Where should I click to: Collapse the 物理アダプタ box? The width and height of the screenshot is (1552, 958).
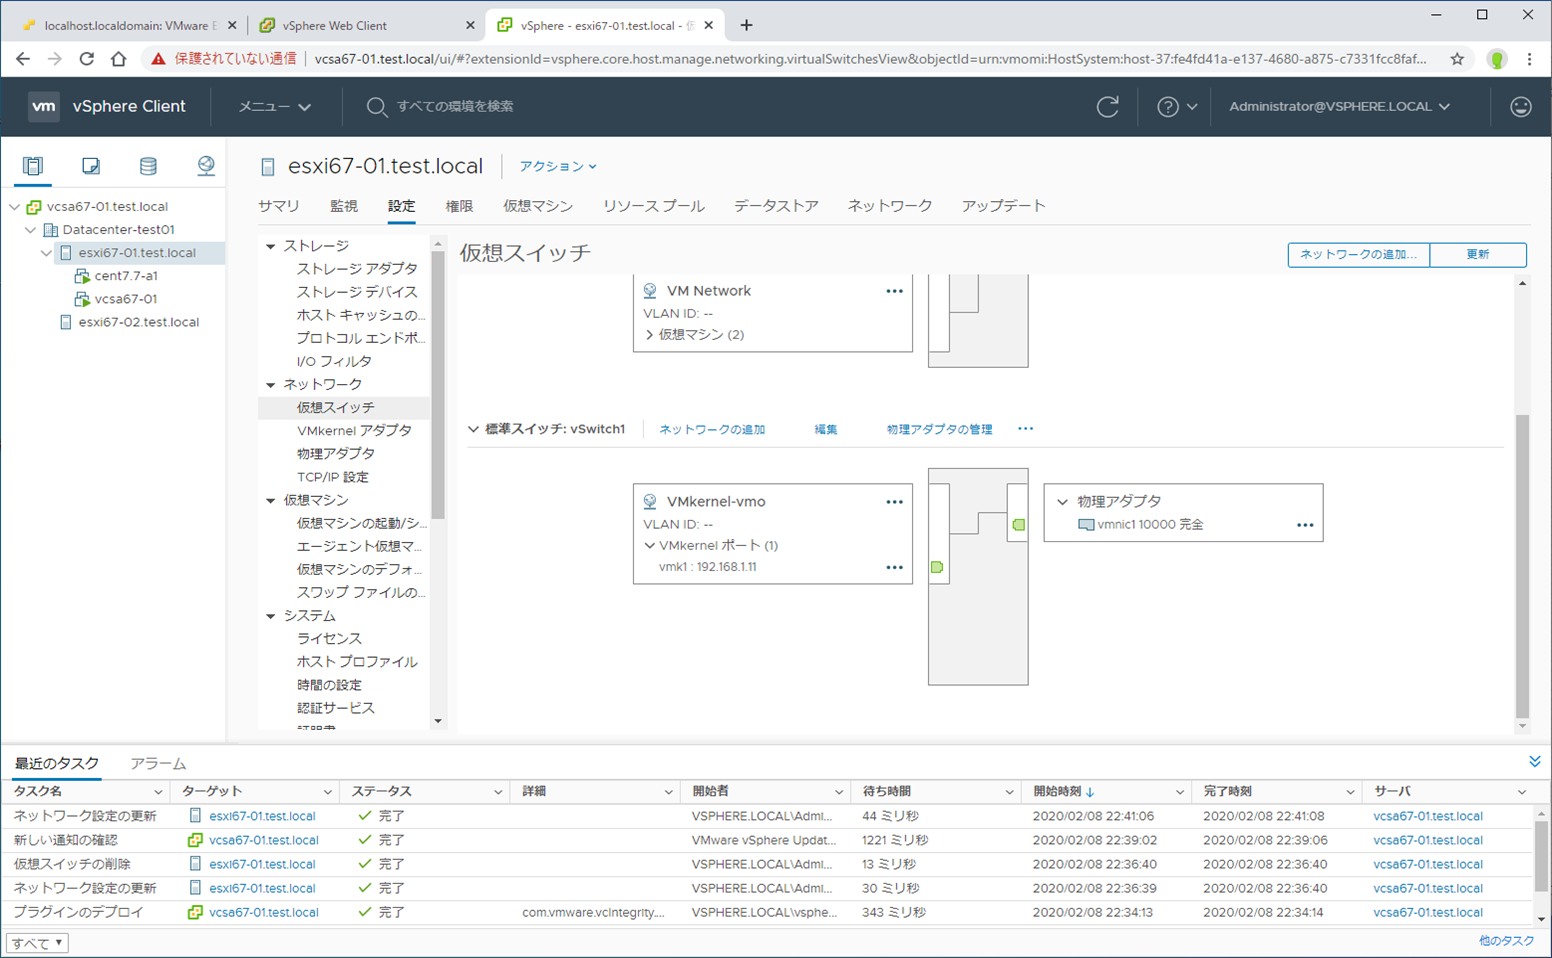1063,502
